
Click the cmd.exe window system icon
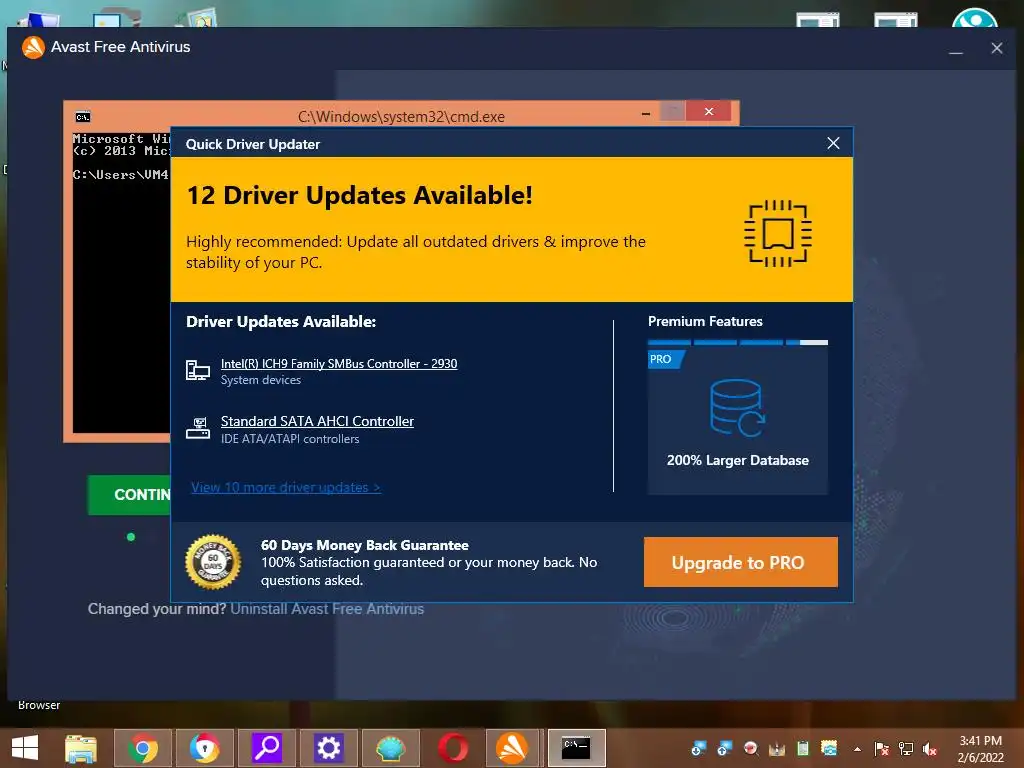point(83,117)
